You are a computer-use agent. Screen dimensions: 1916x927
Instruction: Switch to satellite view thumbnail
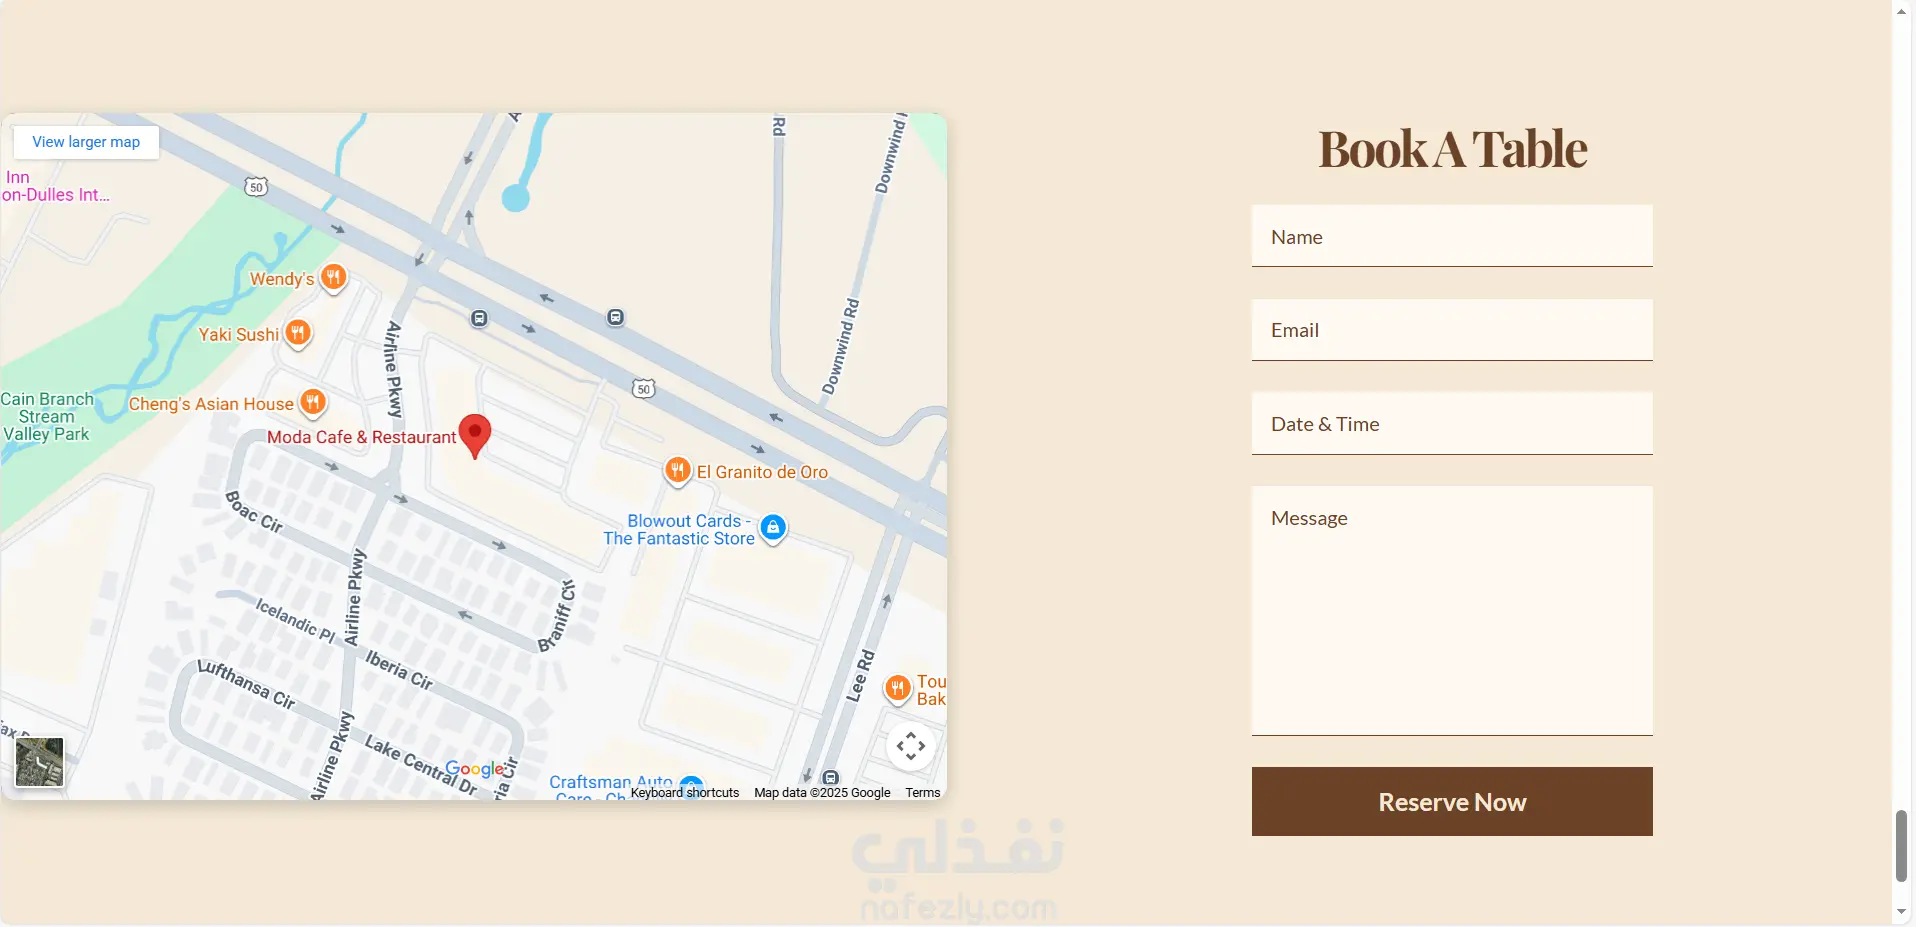(40, 762)
